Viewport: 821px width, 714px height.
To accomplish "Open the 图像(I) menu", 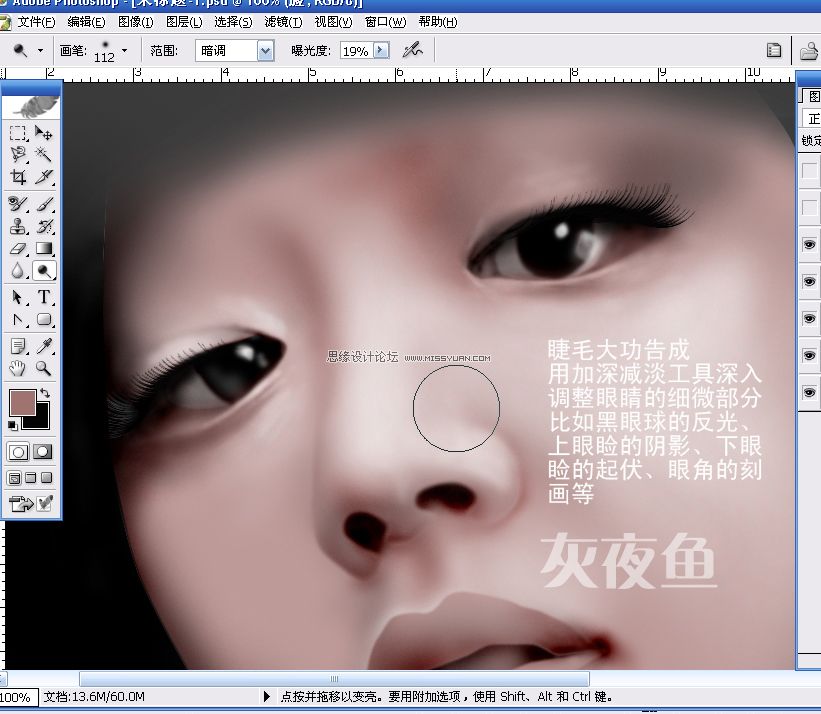I will 136,22.
